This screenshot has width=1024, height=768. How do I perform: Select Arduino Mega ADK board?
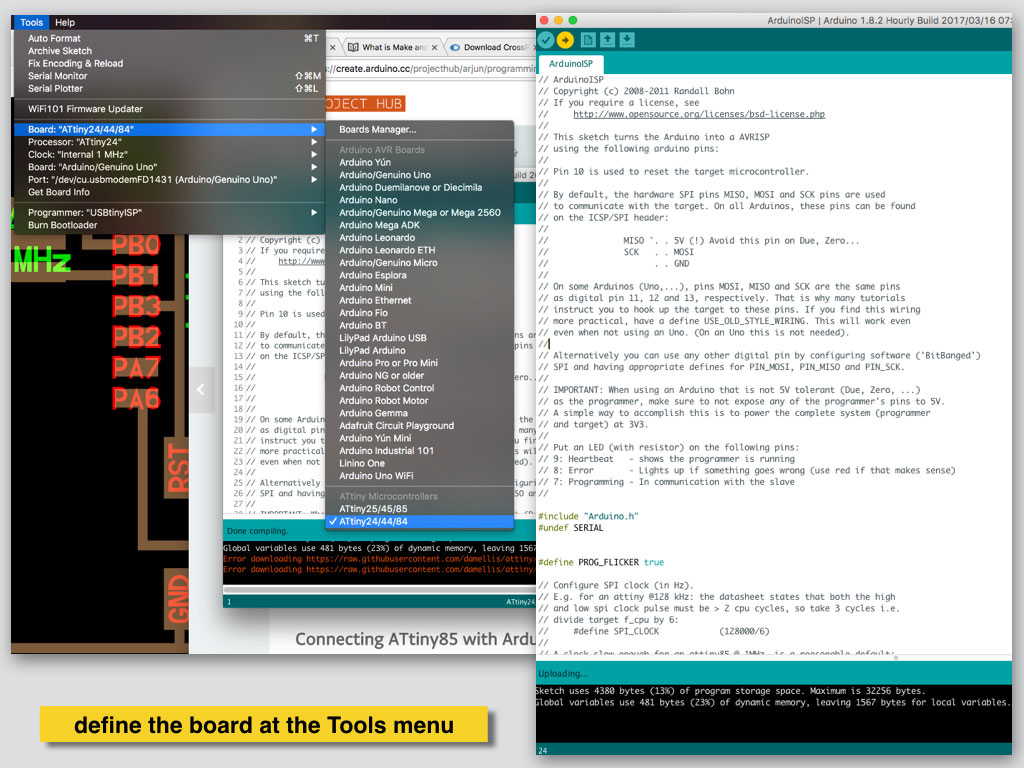point(419,225)
